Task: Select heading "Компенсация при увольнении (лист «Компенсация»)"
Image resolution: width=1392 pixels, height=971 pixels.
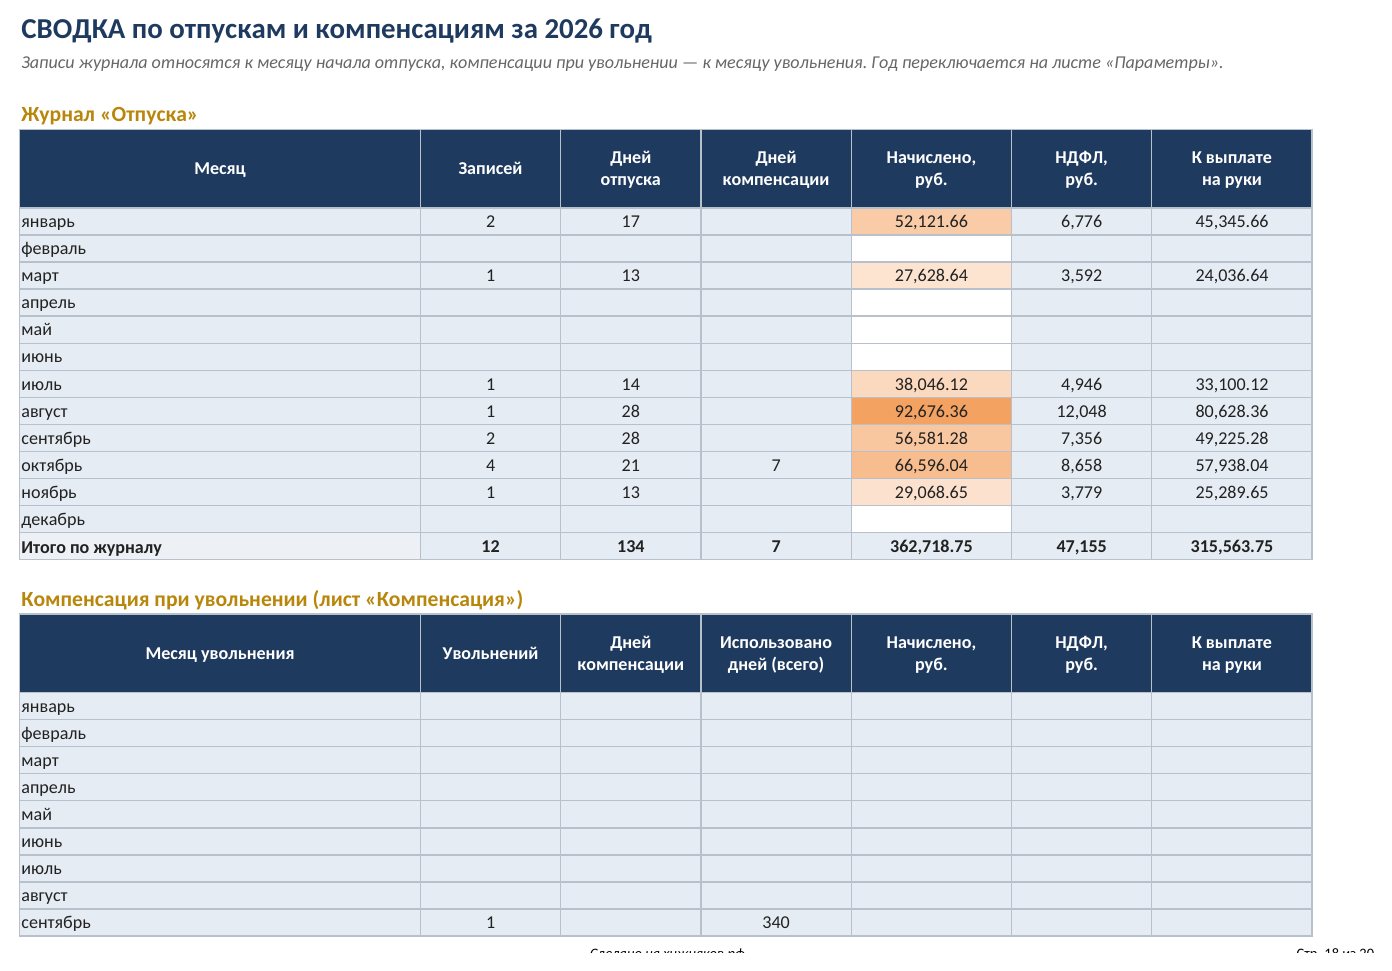Action: (x=272, y=599)
